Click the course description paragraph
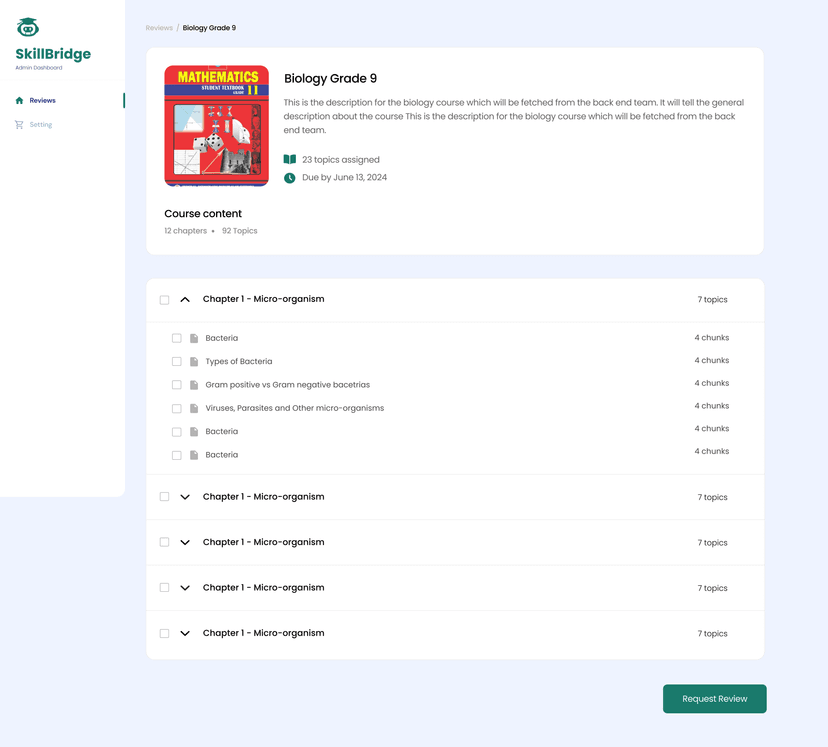Screen dimensions: 828x747 click(513, 116)
